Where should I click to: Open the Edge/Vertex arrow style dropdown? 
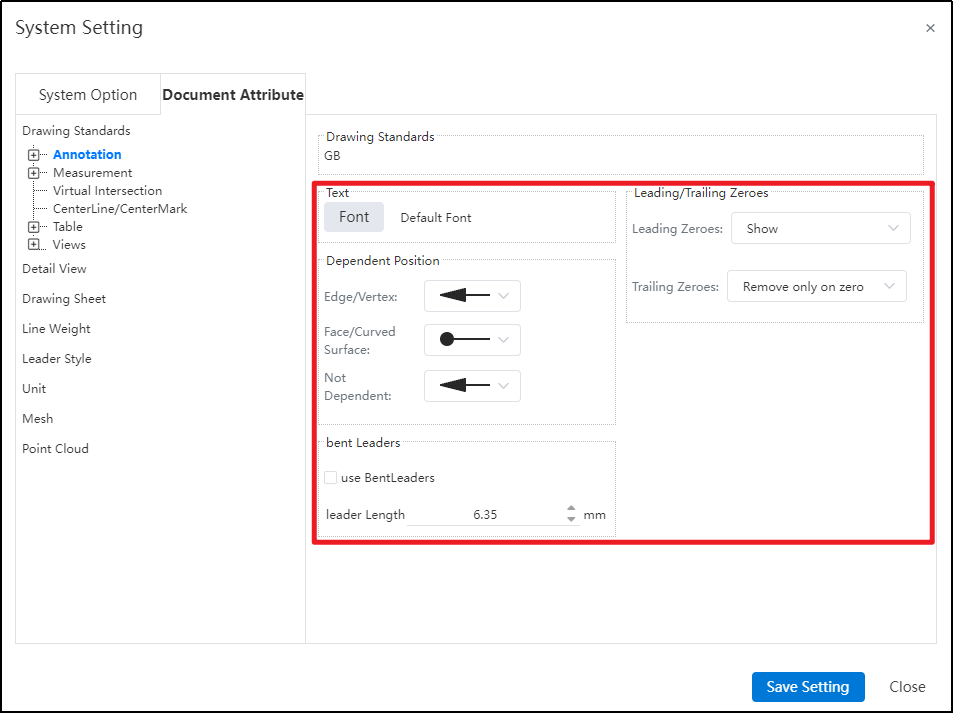[472, 296]
